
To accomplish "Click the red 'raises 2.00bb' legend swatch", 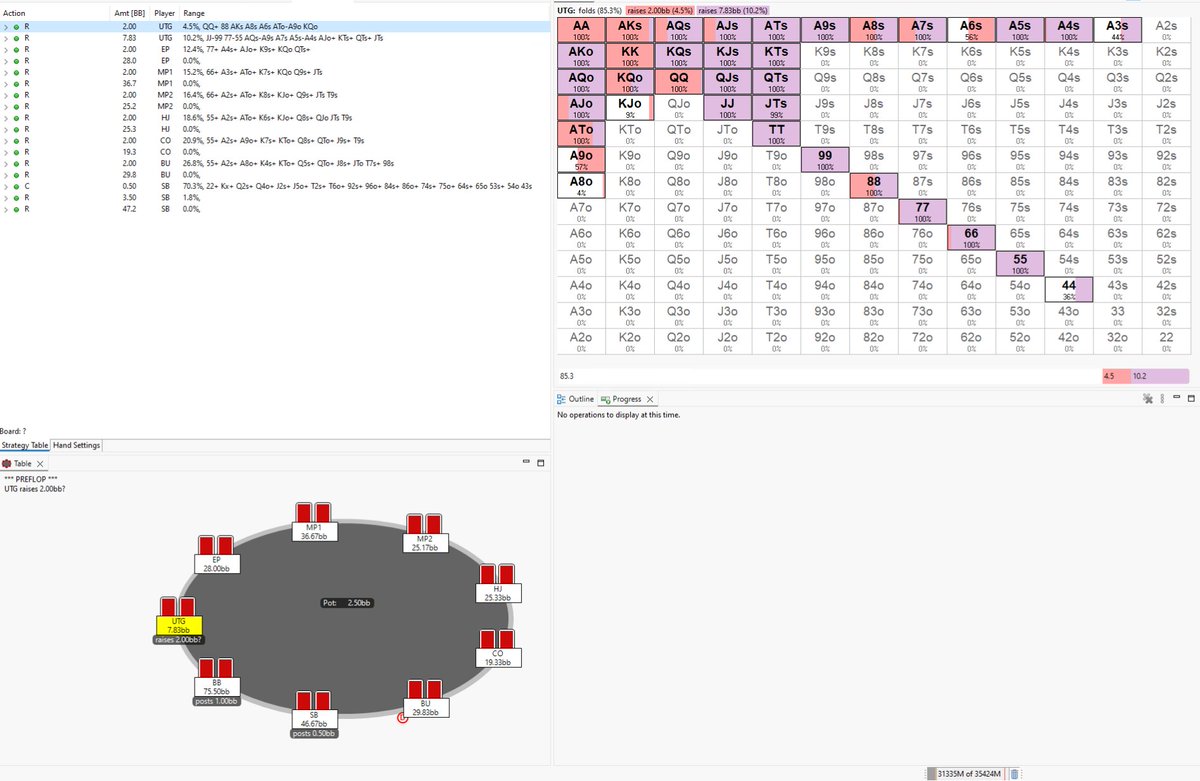I will 660,9.
